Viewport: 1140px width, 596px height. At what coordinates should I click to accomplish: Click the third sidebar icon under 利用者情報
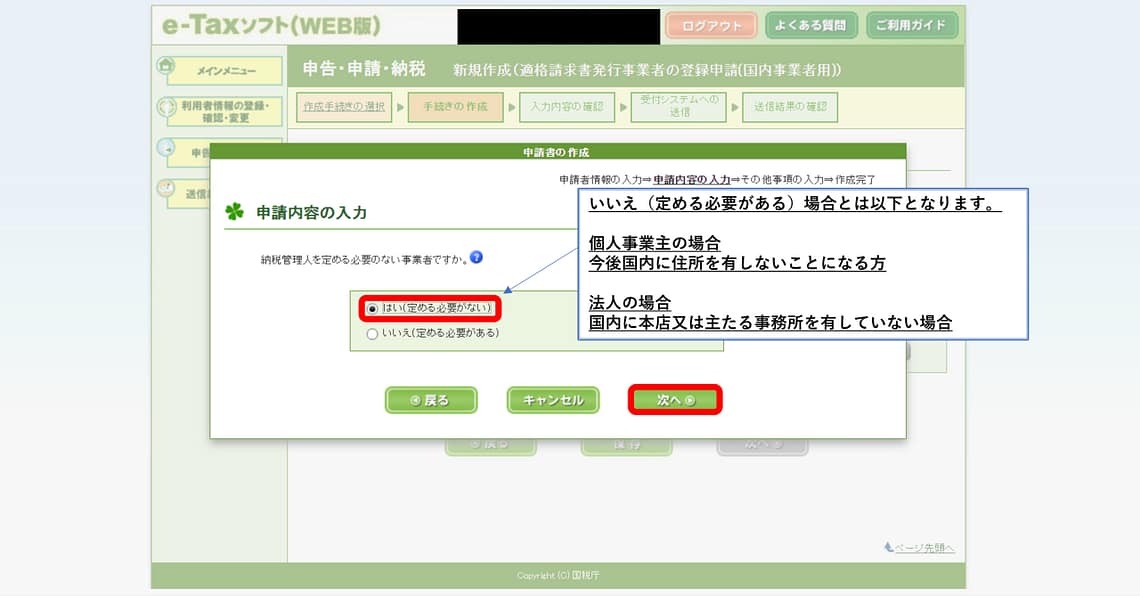pyautogui.click(x=166, y=147)
